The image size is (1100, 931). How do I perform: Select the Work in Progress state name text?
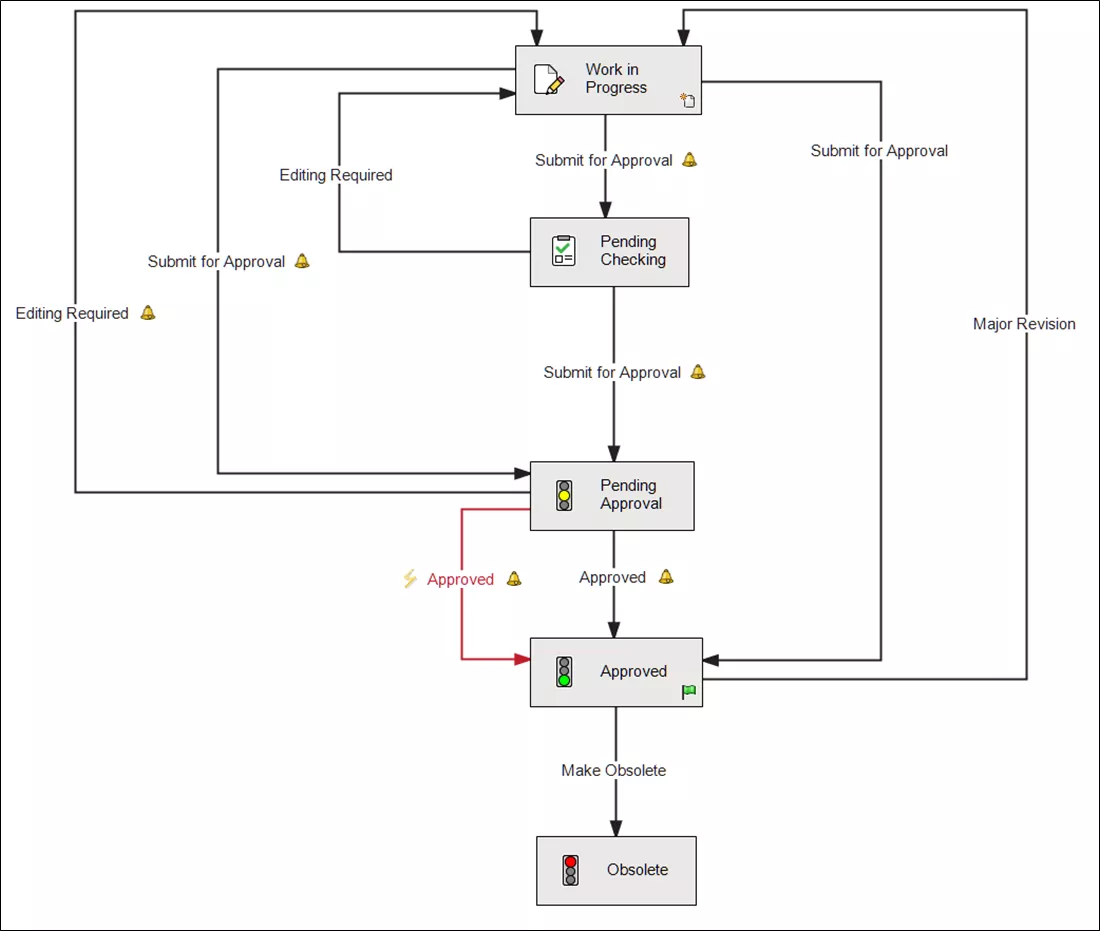pyautogui.click(x=616, y=79)
